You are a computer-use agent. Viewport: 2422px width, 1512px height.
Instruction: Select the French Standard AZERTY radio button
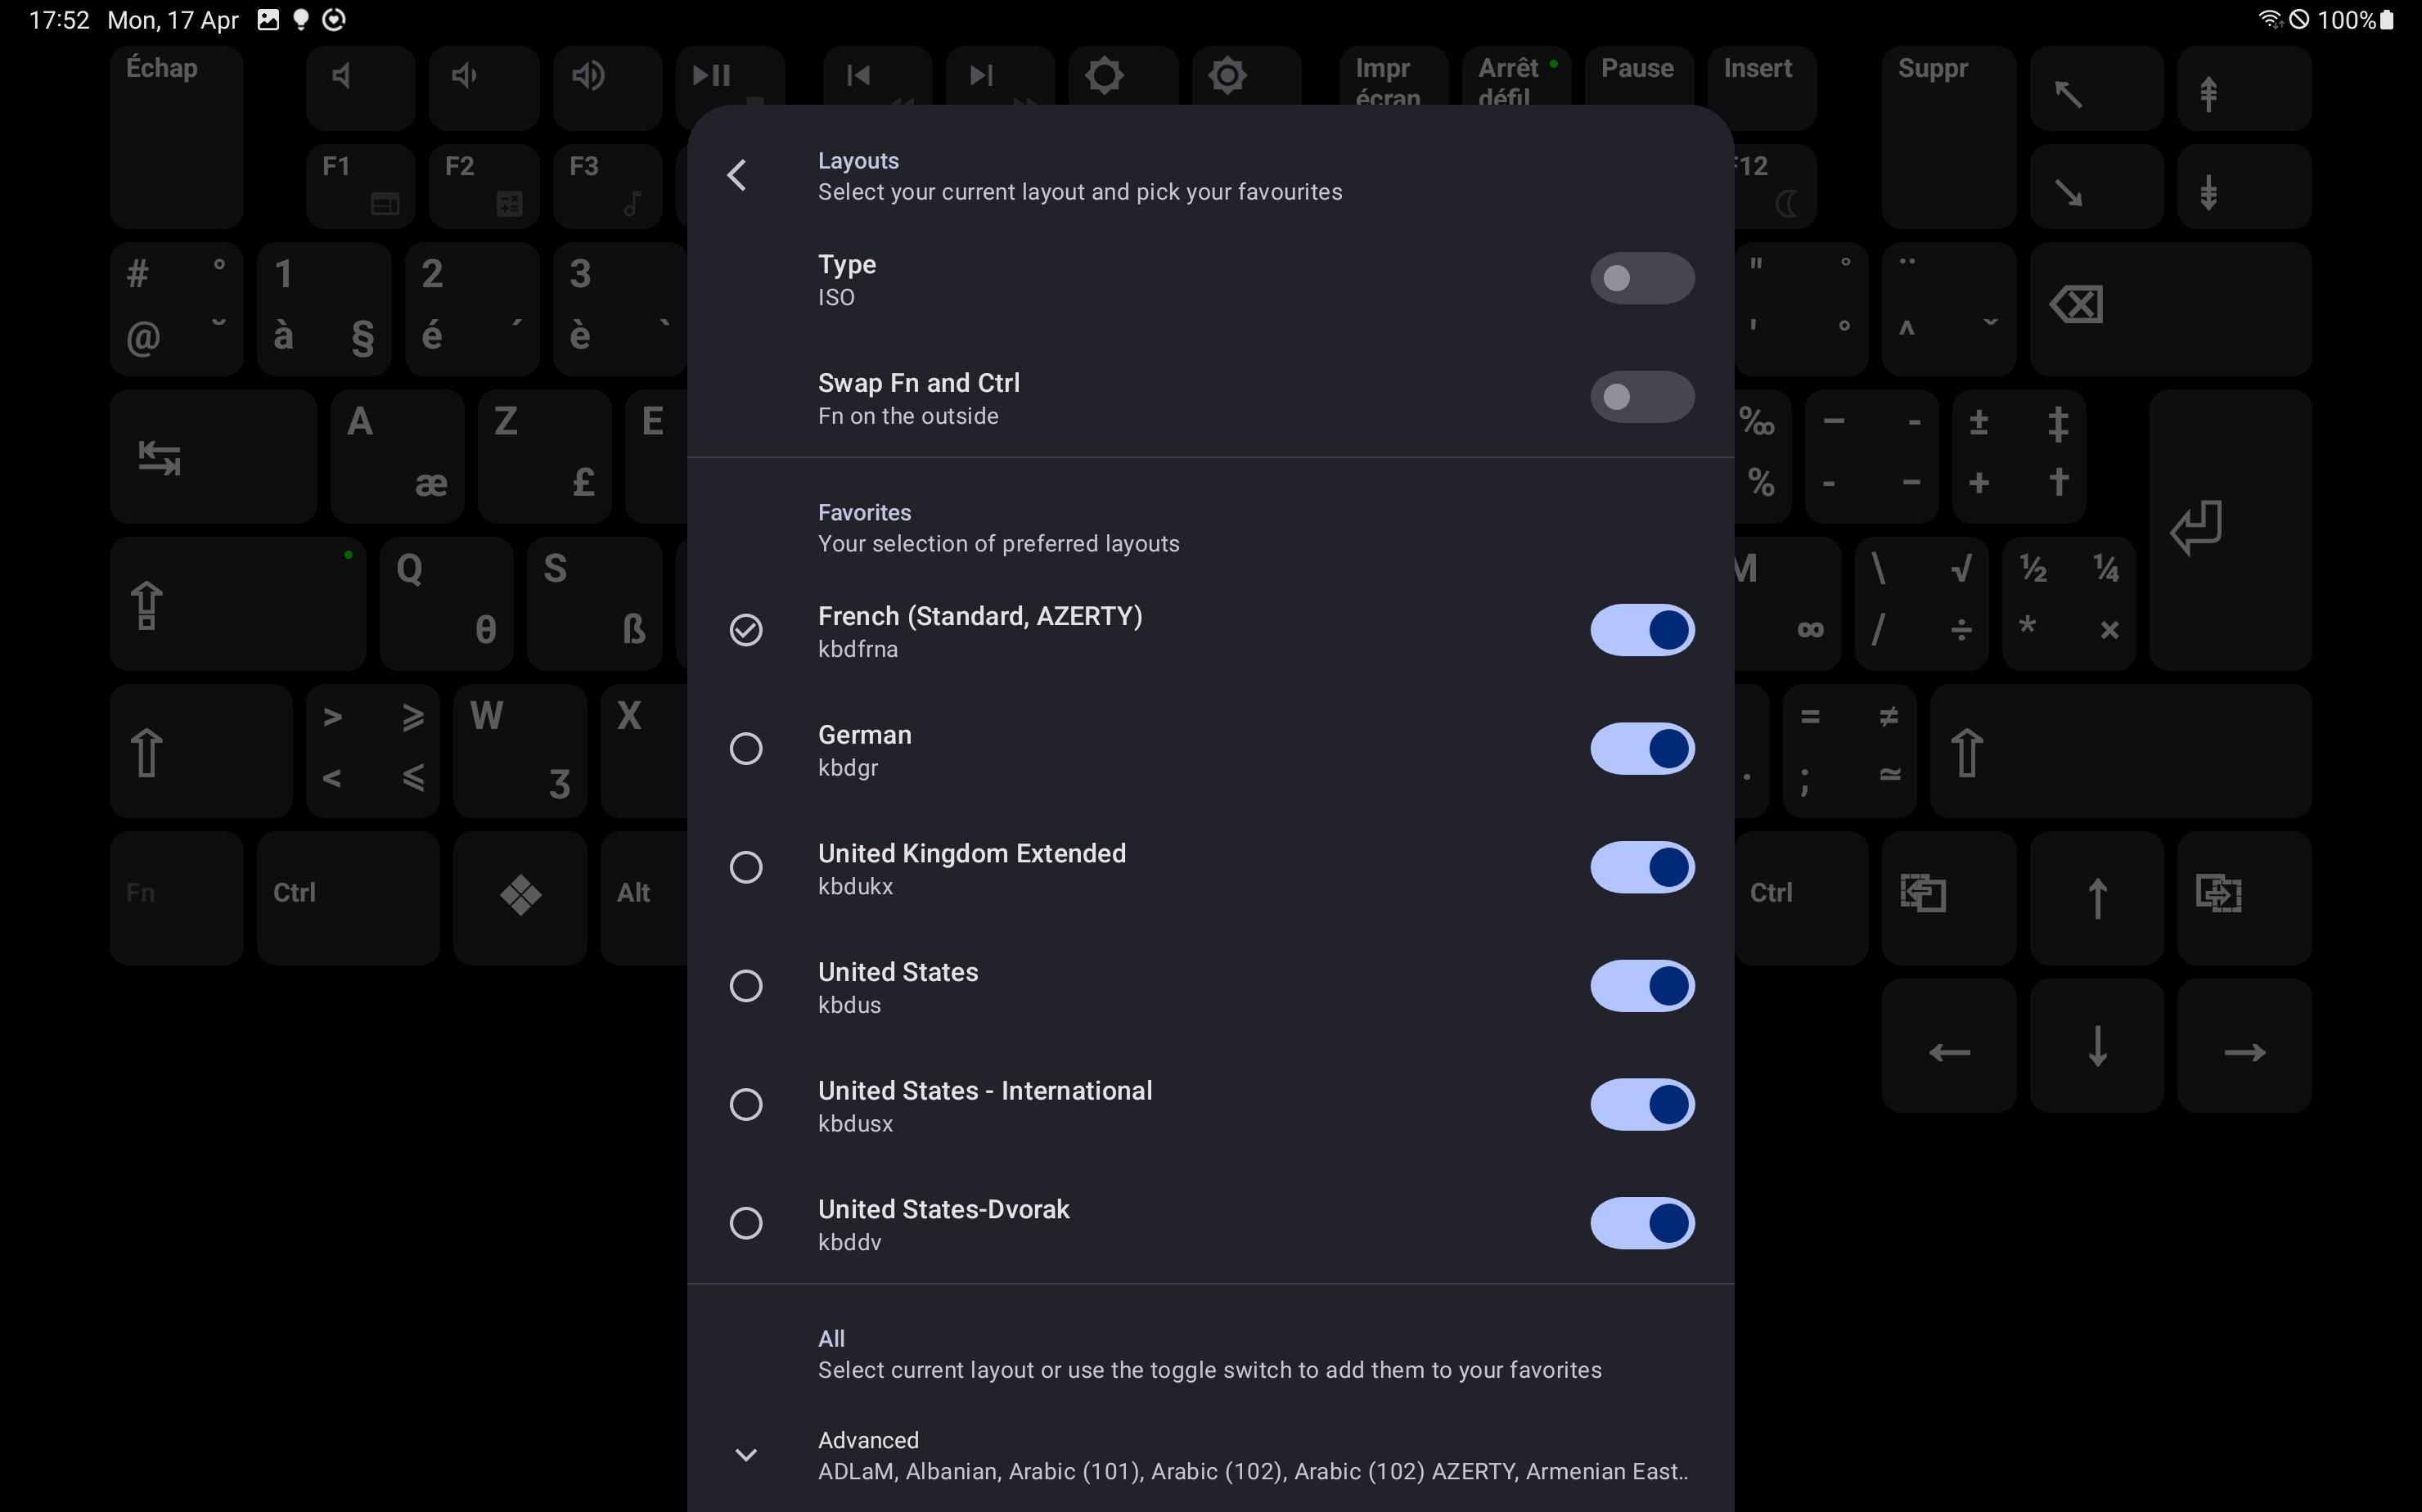(745, 629)
